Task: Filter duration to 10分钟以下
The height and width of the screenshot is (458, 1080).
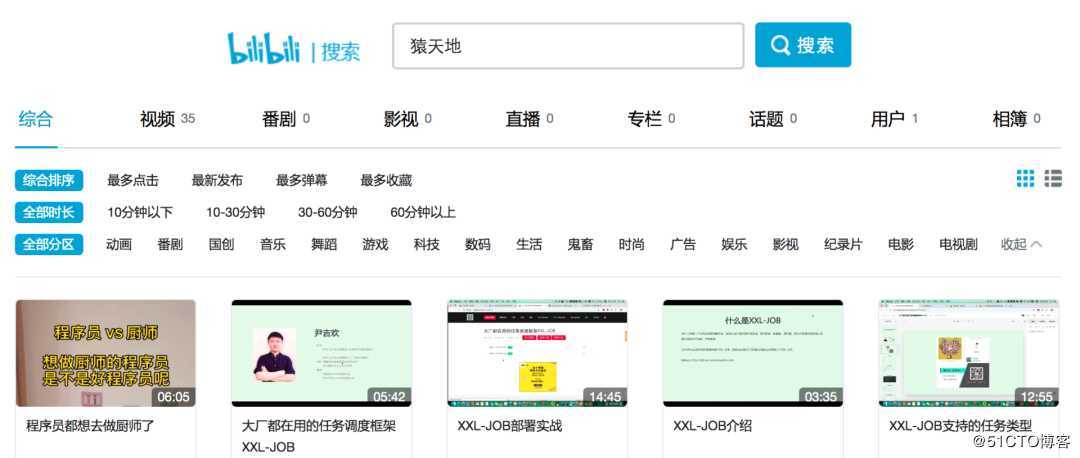Action: coord(140,212)
